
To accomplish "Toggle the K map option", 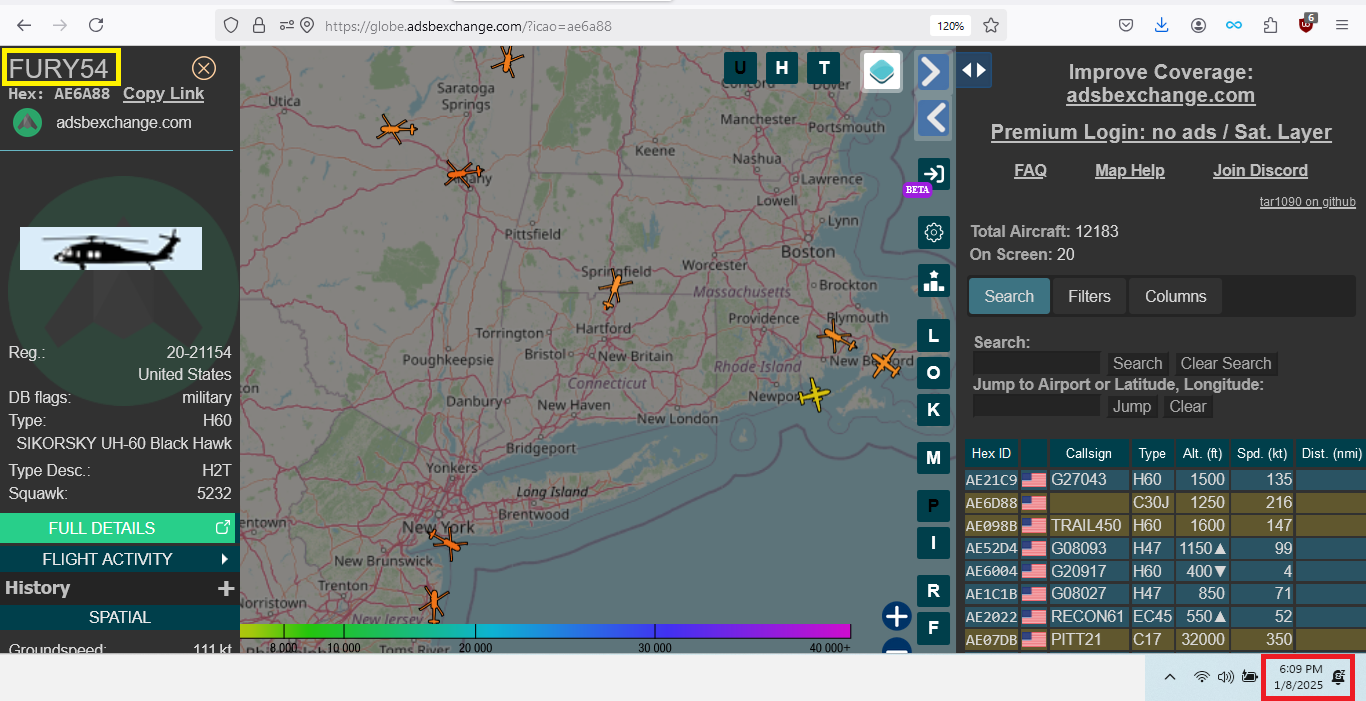I will tap(934, 409).
